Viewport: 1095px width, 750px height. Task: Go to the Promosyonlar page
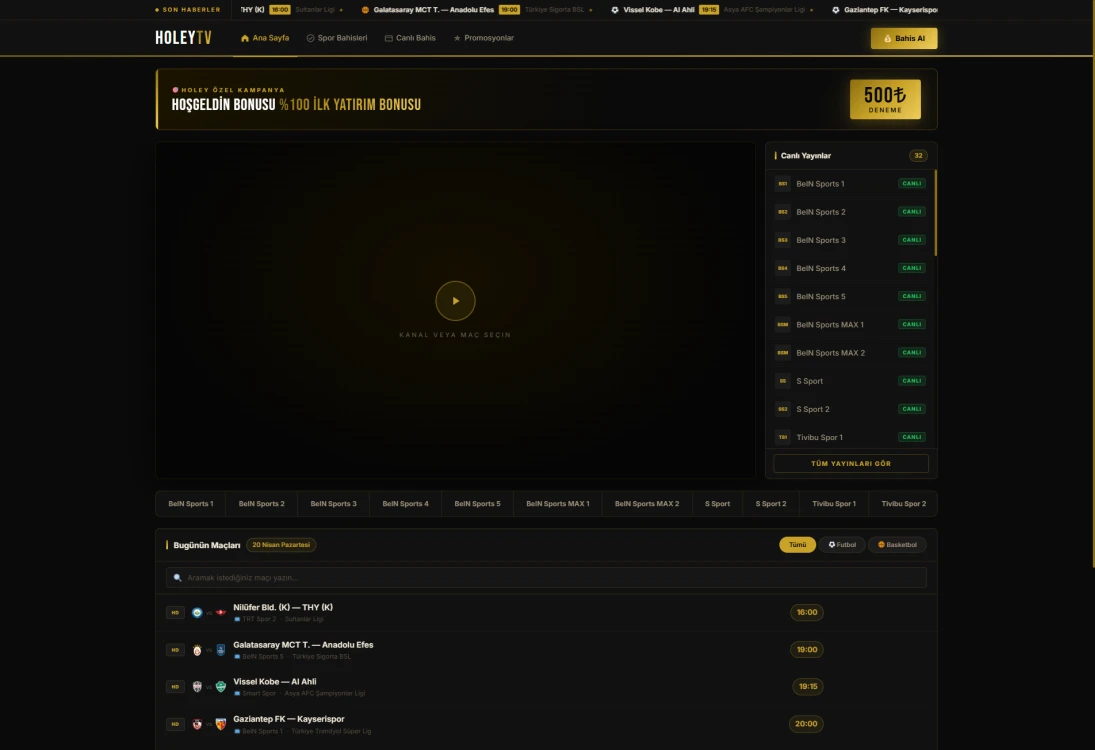coord(483,38)
